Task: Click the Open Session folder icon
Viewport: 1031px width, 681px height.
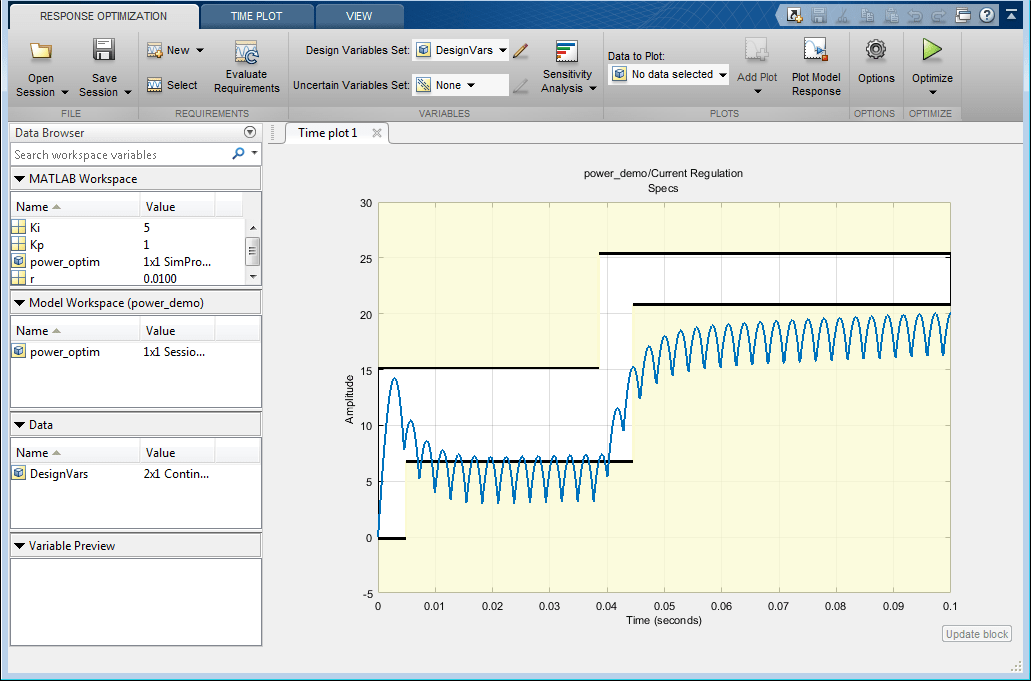Action: (41, 51)
